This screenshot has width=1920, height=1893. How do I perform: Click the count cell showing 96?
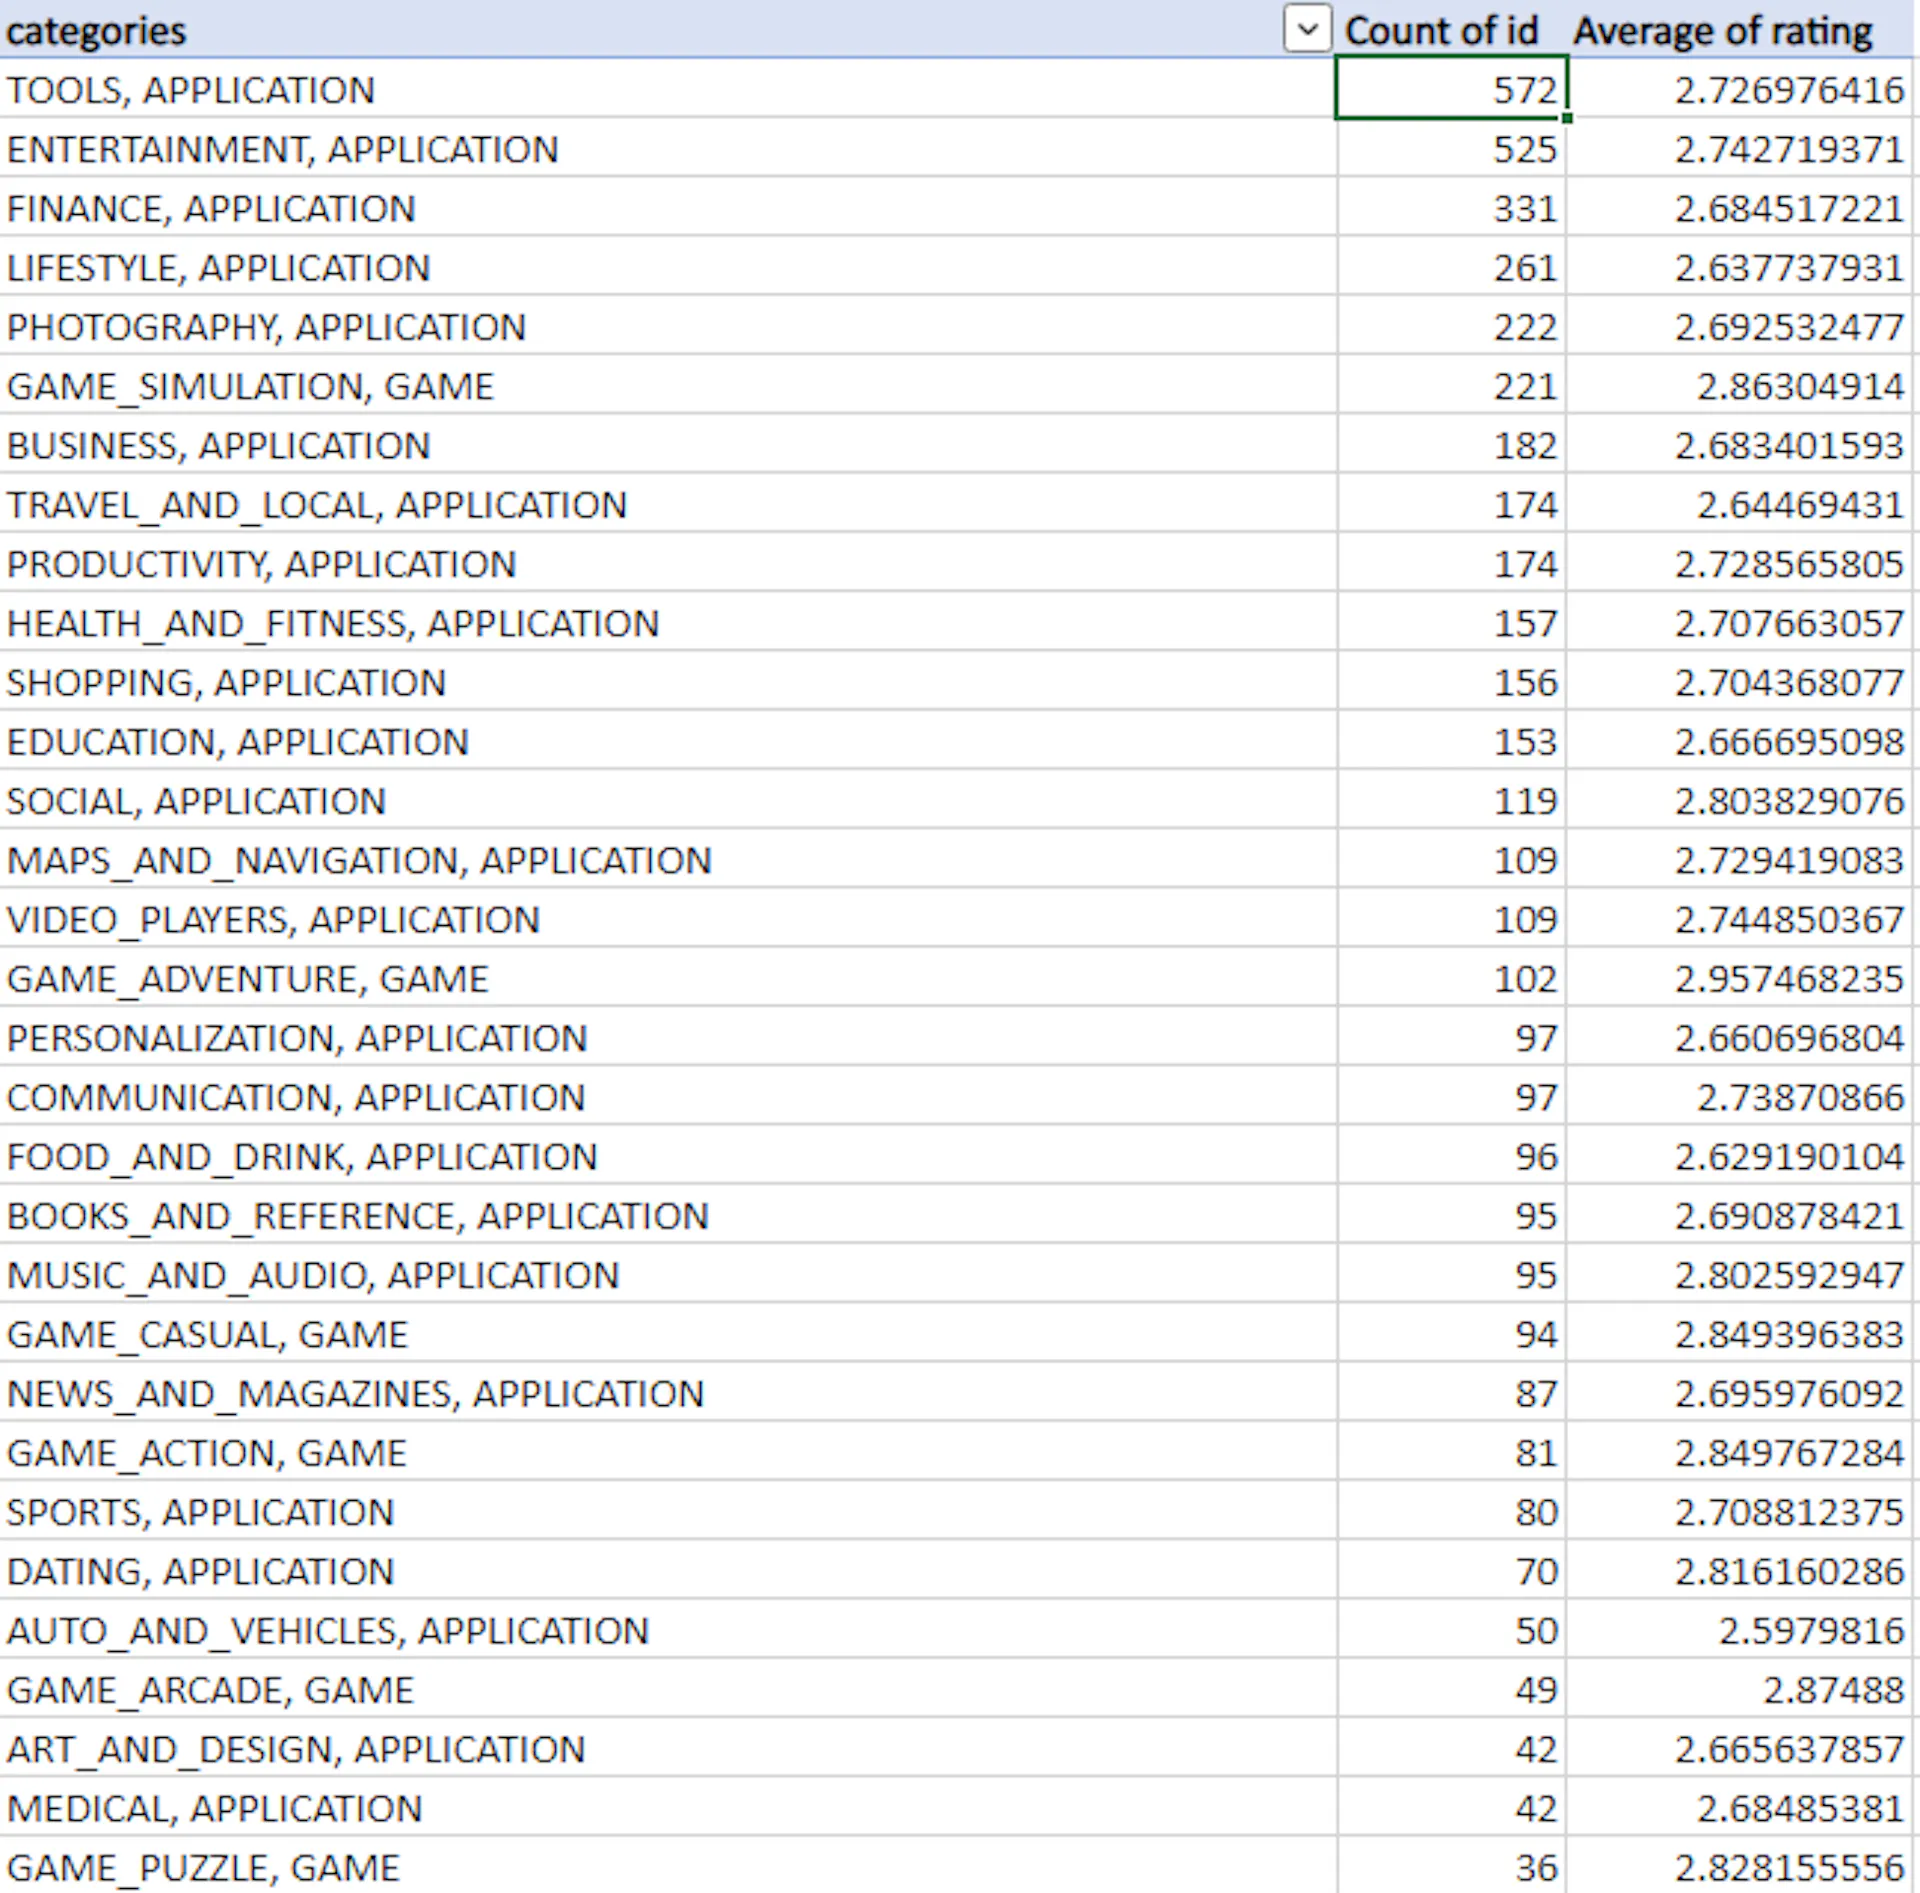coord(1451,1156)
